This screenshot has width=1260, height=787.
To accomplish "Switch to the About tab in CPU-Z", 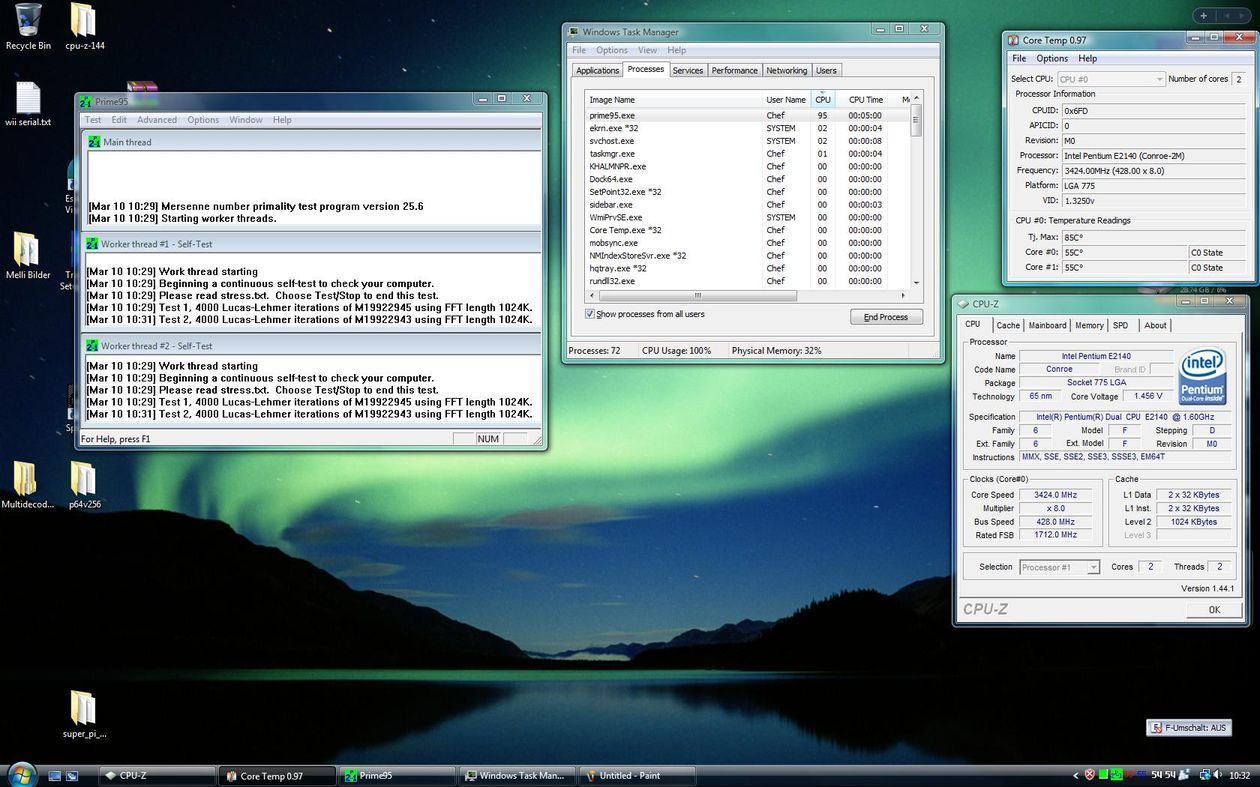I will click(x=1155, y=325).
